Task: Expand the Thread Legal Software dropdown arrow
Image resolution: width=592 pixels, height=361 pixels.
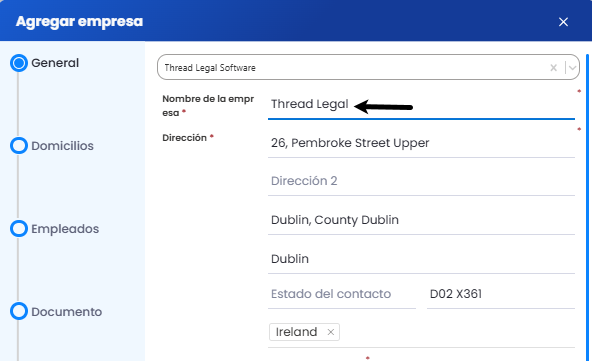Action: tap(572, 68)
